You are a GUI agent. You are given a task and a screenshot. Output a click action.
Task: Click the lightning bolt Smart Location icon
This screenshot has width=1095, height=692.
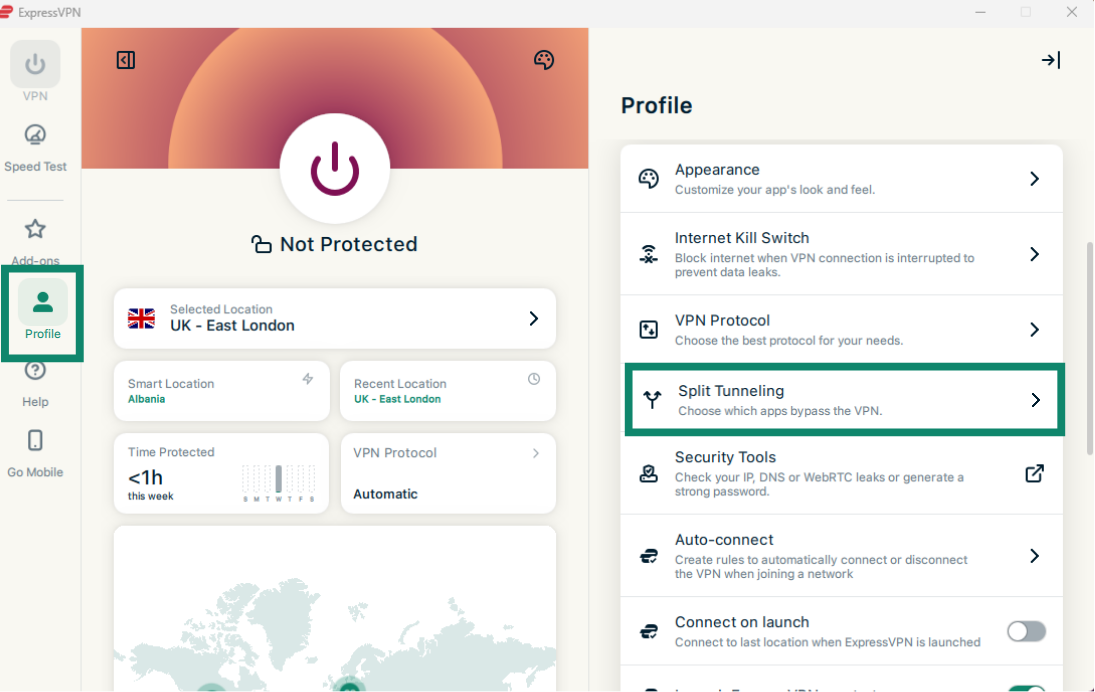pos(307,379)
